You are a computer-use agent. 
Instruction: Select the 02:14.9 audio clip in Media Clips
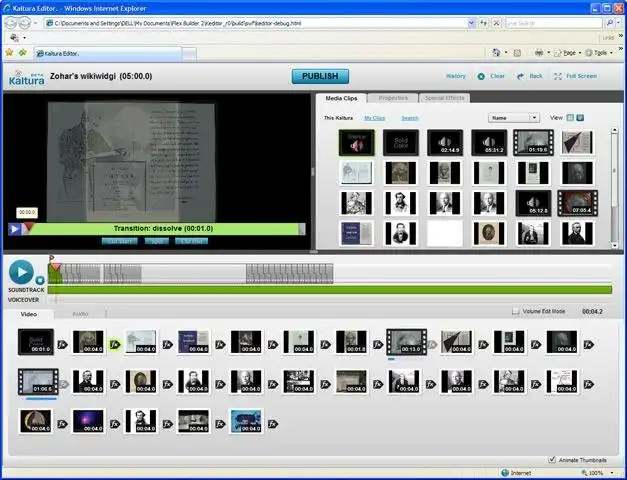[x=445, y=142]
